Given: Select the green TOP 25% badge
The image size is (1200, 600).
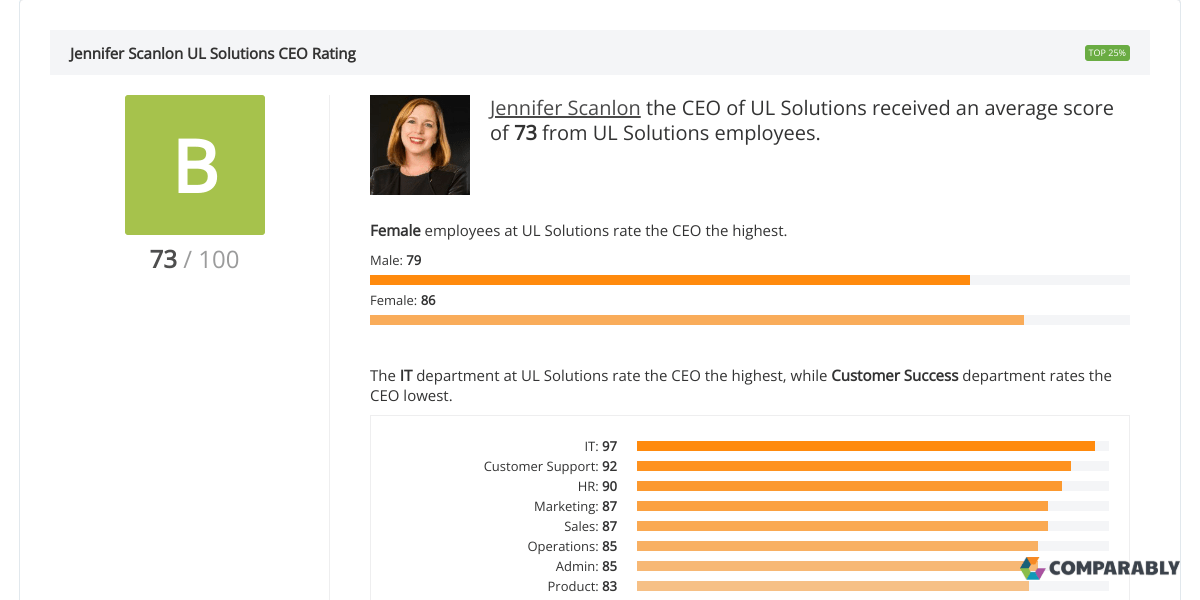Looking at the screenshot, I should tap(1107, 52).
